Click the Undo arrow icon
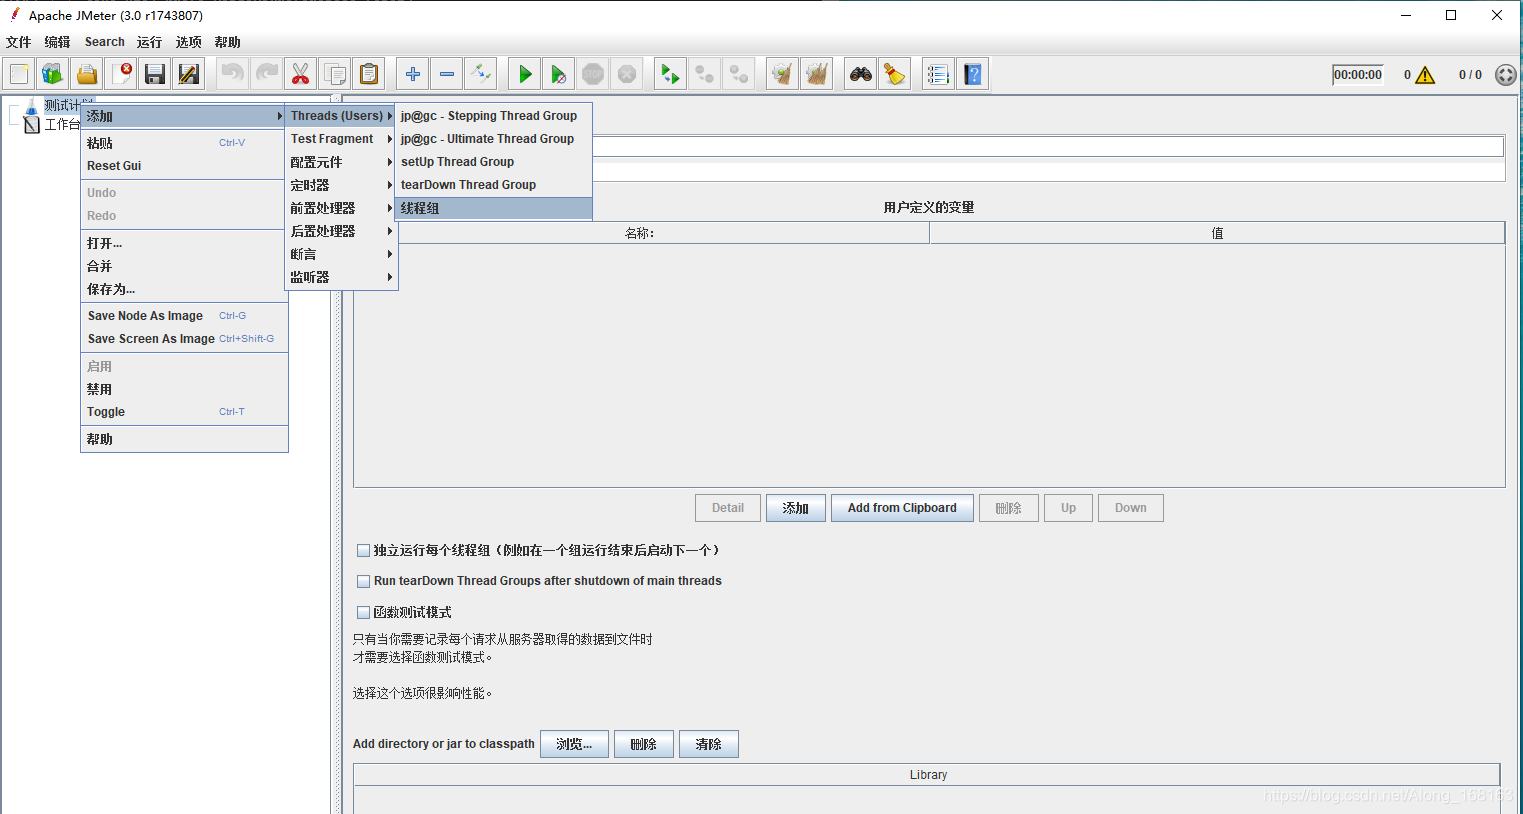The image size is (1523, 814). point(232,74)
